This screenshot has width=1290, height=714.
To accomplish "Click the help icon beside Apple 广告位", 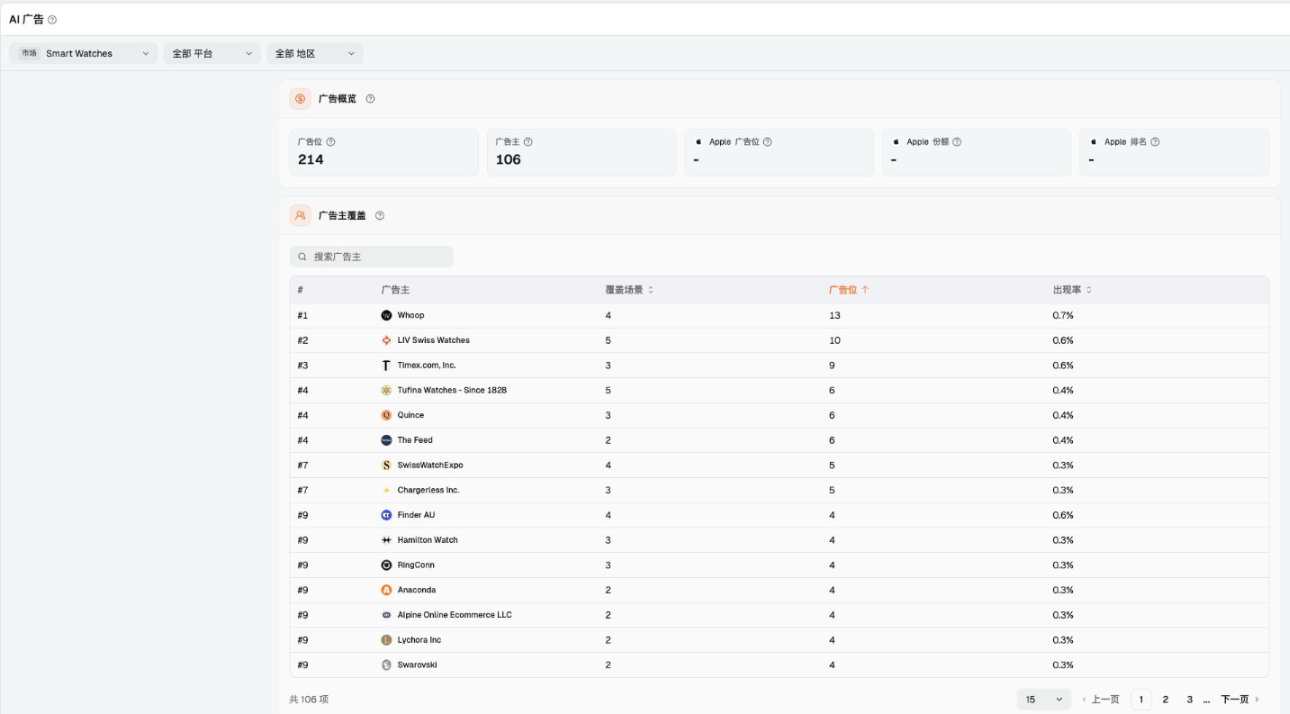I will pos(767,142).
